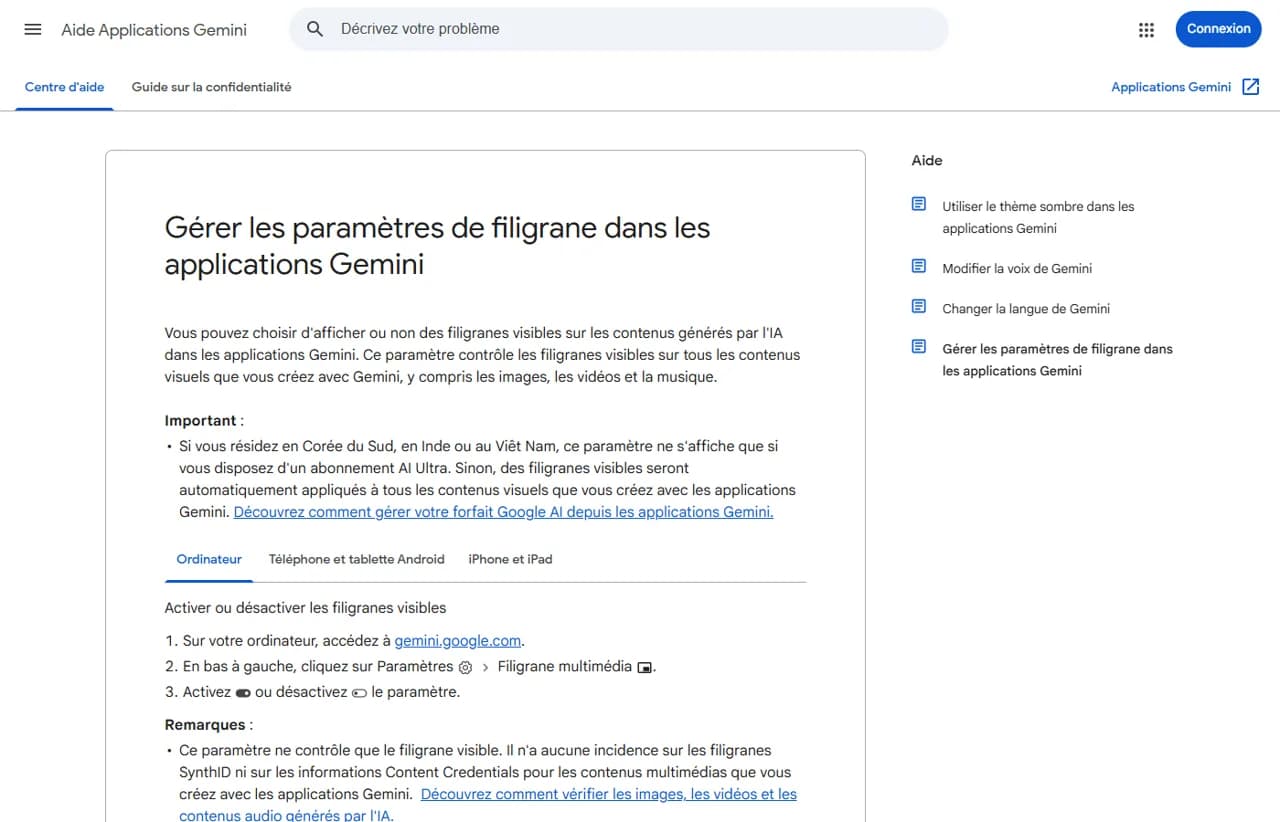Click the activated toggle icon in step 3
Image resolution: width=1280 pixels, height=822 pixels.
click(243, 693)
